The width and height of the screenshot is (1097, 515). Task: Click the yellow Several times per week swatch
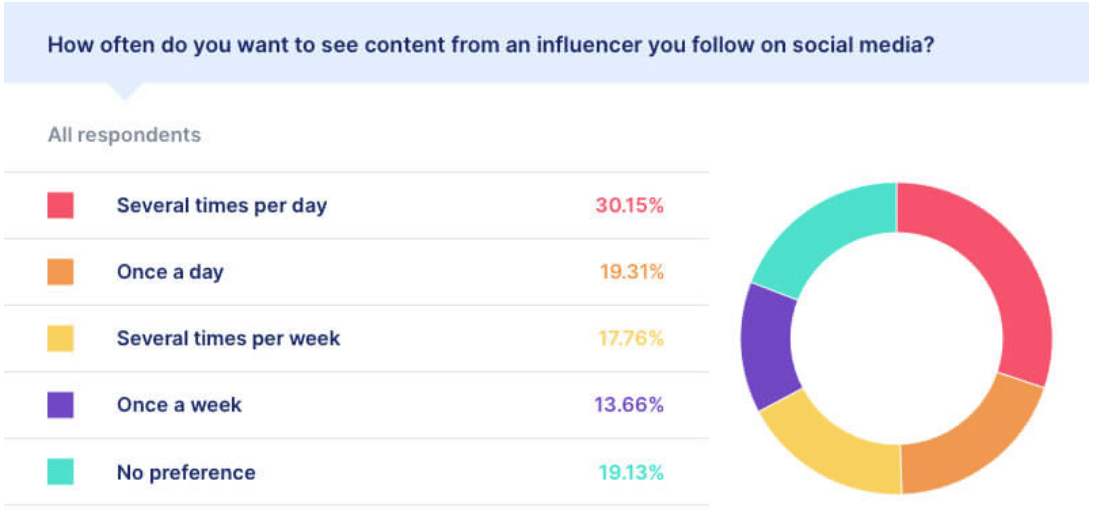(x=61, y=338)
